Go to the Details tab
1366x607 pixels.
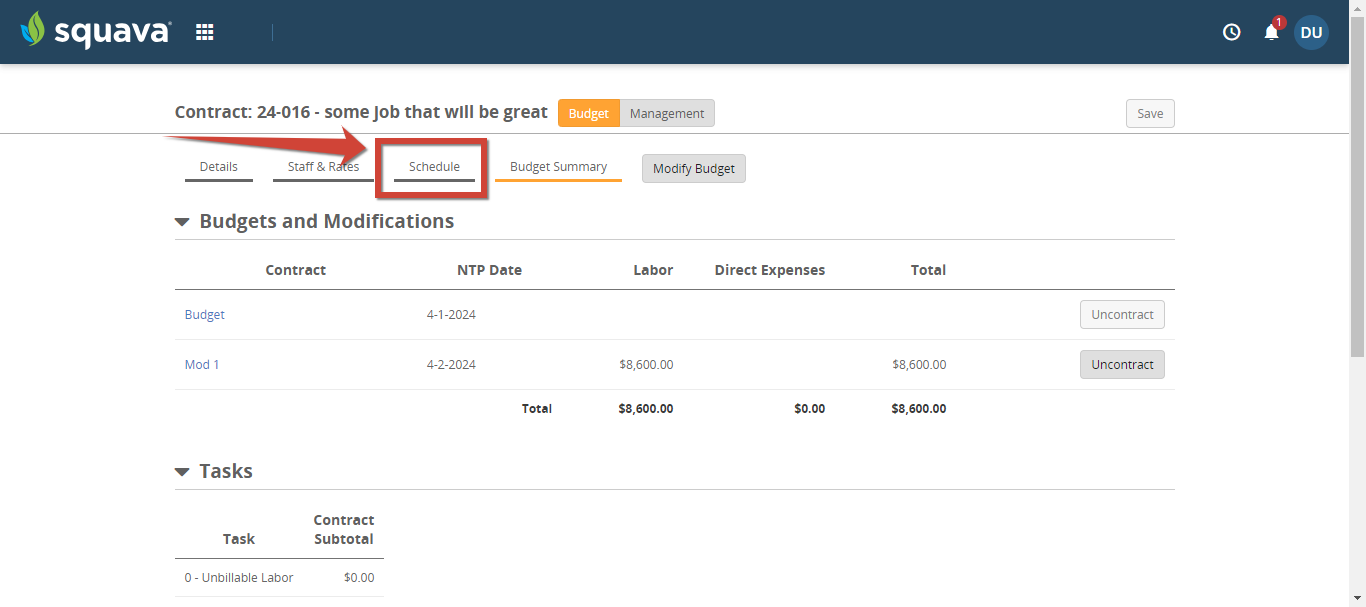tap(218, 166)
